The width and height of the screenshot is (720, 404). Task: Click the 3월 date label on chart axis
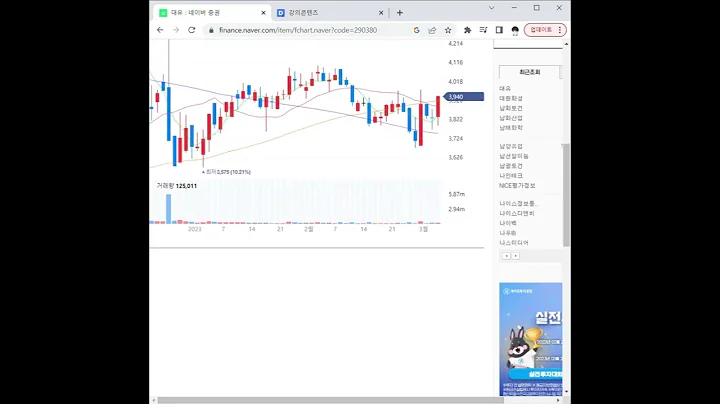pos(423,229)
